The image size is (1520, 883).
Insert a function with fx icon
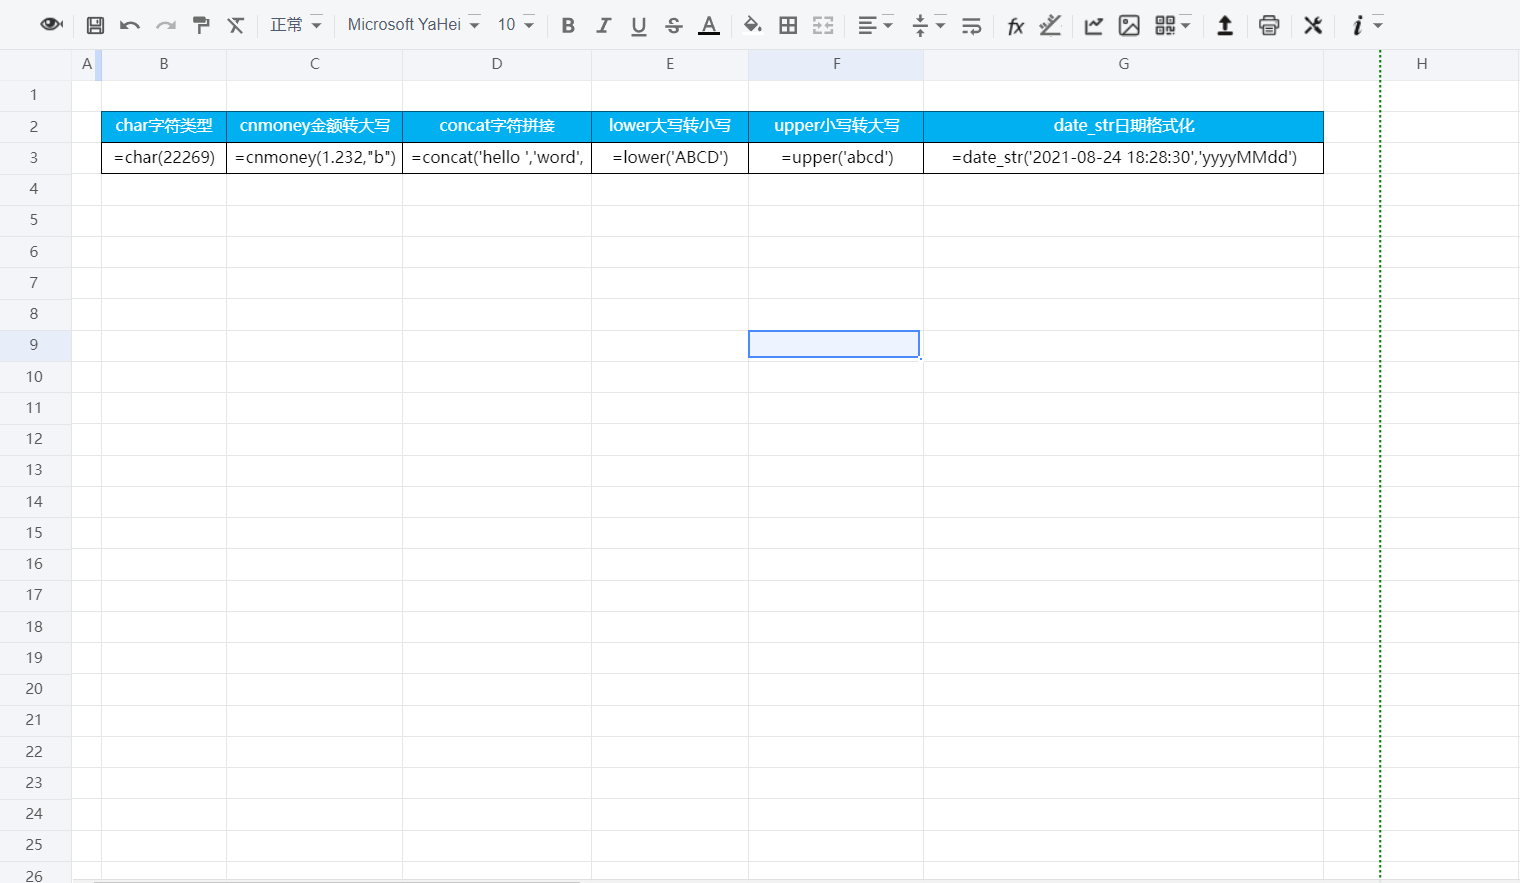pos(1015,25)
